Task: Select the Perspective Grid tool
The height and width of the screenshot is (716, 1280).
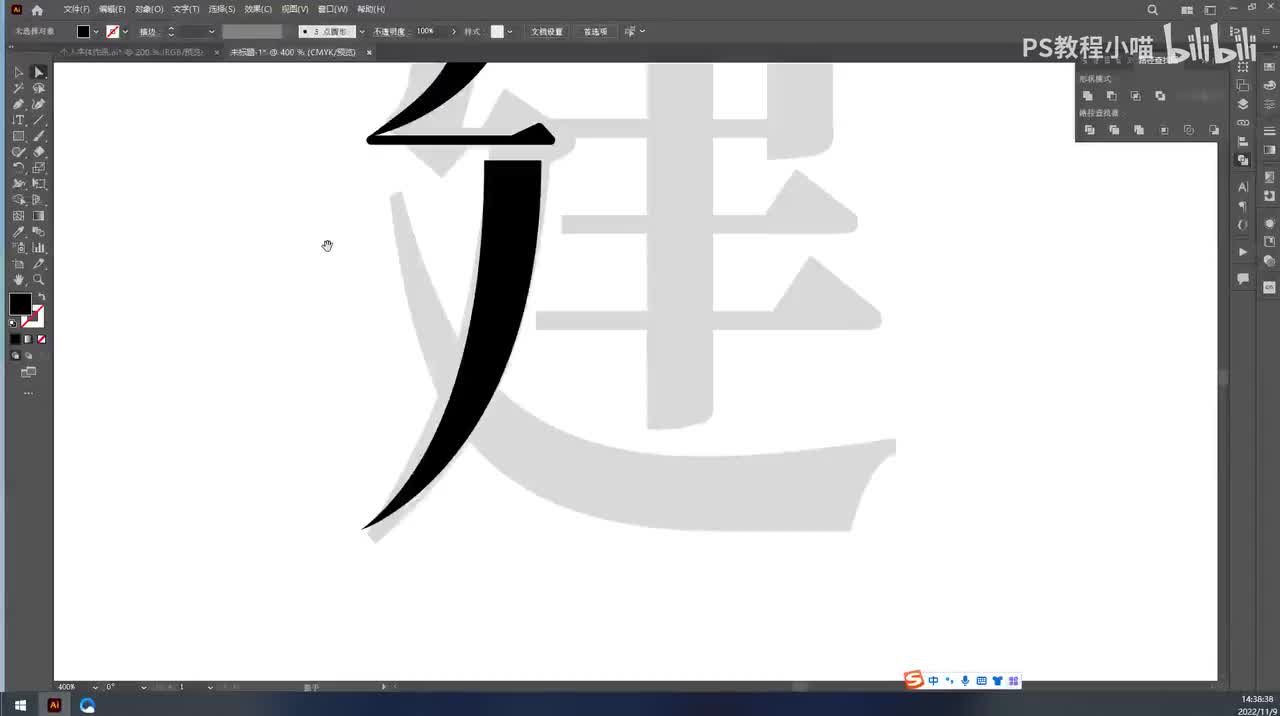Action: [39, 200]
